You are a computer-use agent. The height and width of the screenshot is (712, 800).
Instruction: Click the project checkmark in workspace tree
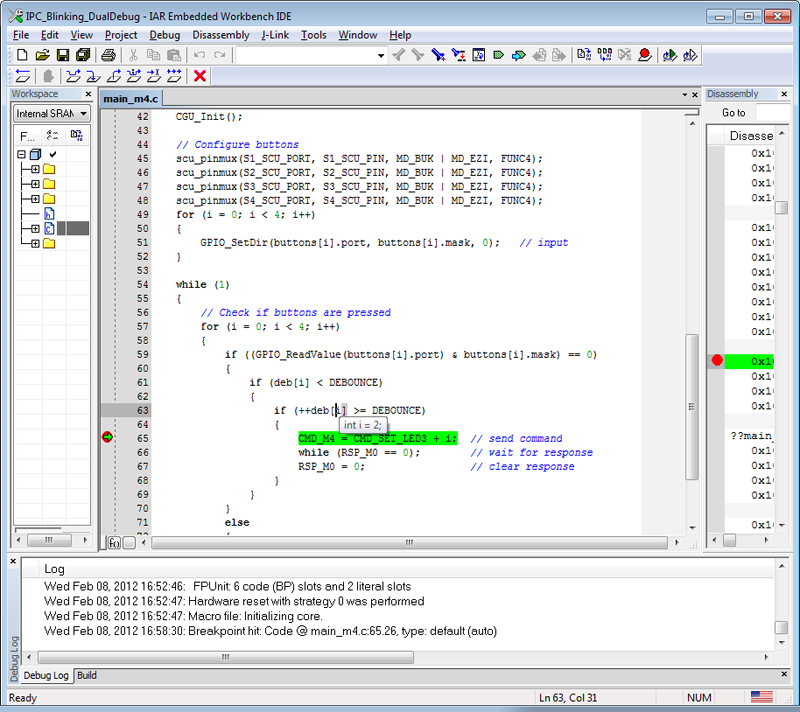pos(53,154)
